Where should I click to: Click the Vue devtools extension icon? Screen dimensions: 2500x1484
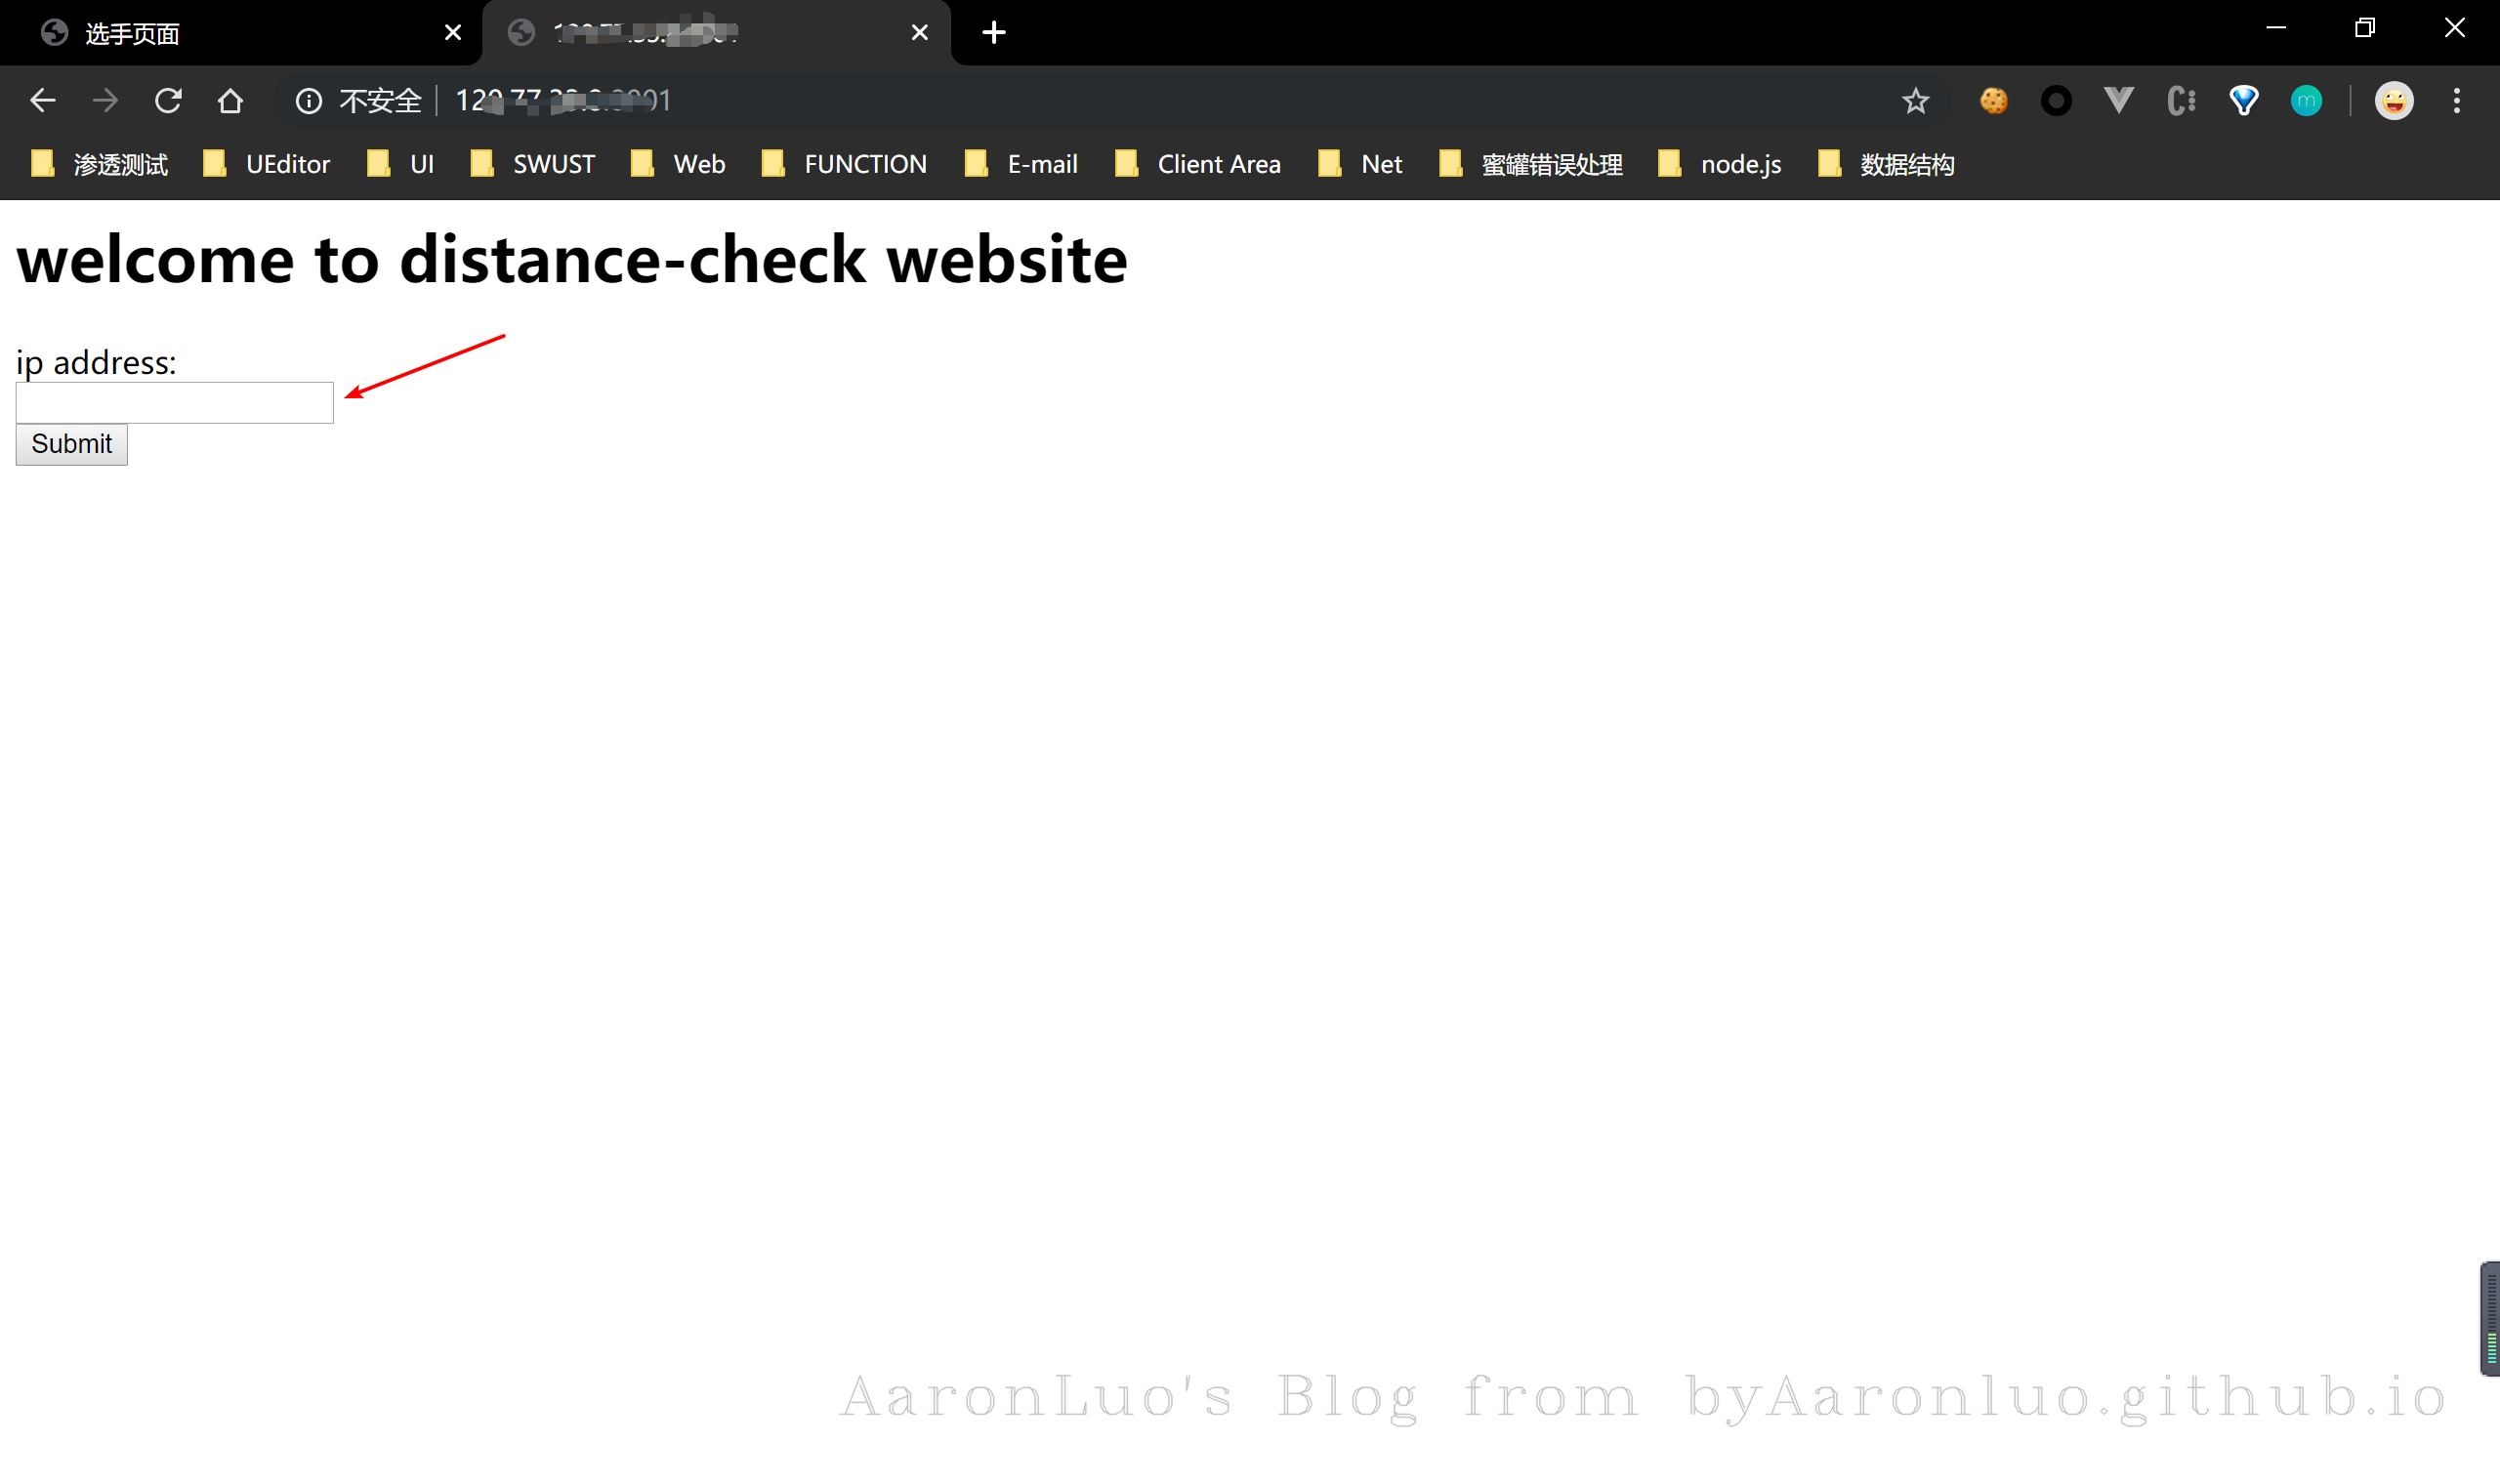[x=2118, y=101]
